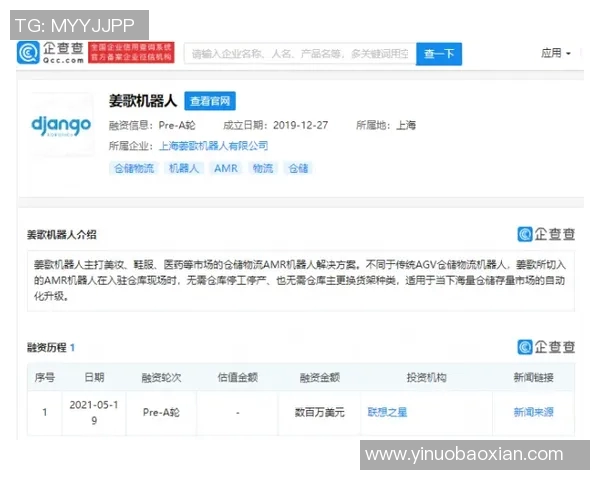Click the 估值金额 column header

point(238,377)
